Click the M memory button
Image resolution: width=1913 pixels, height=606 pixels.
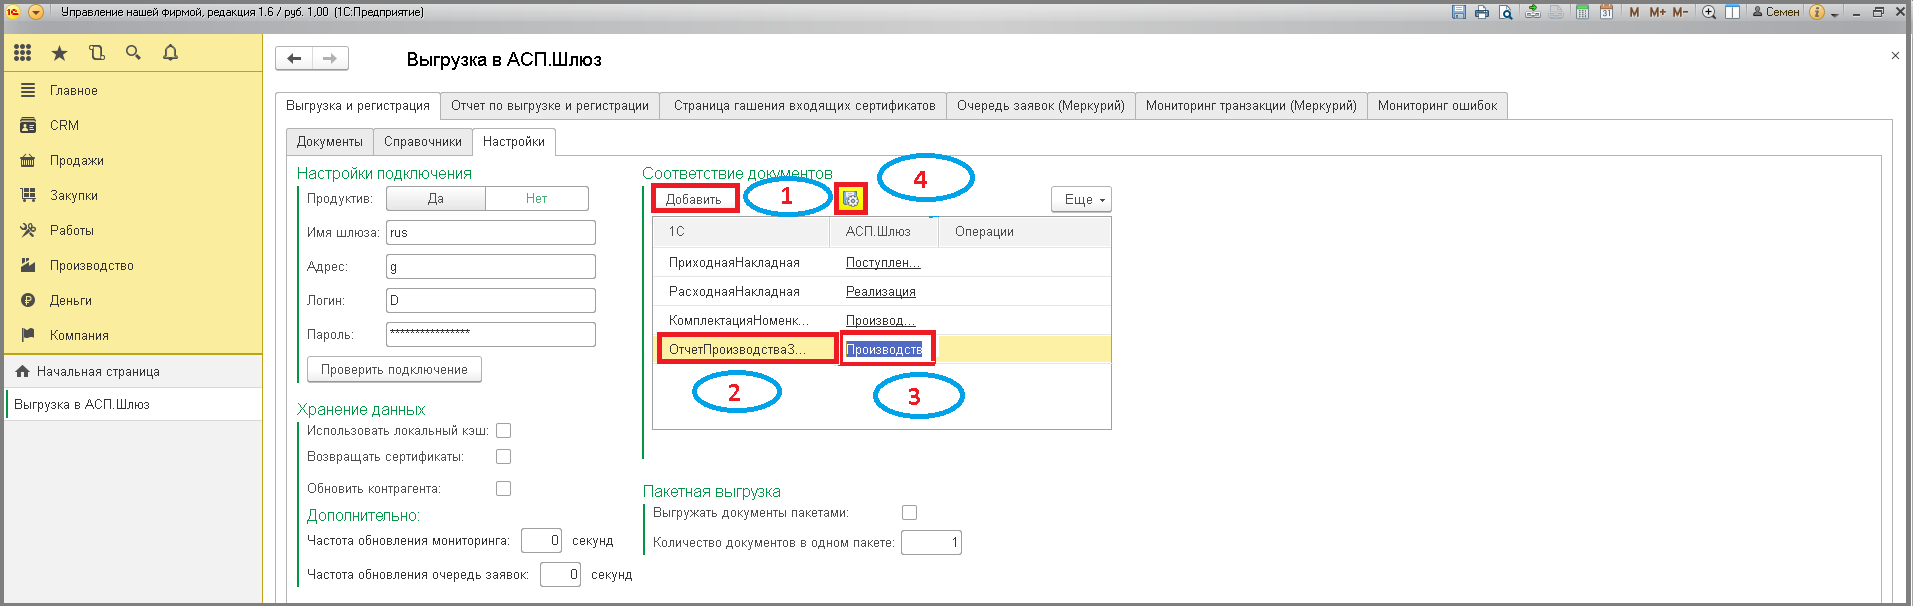click(1634, 12)
